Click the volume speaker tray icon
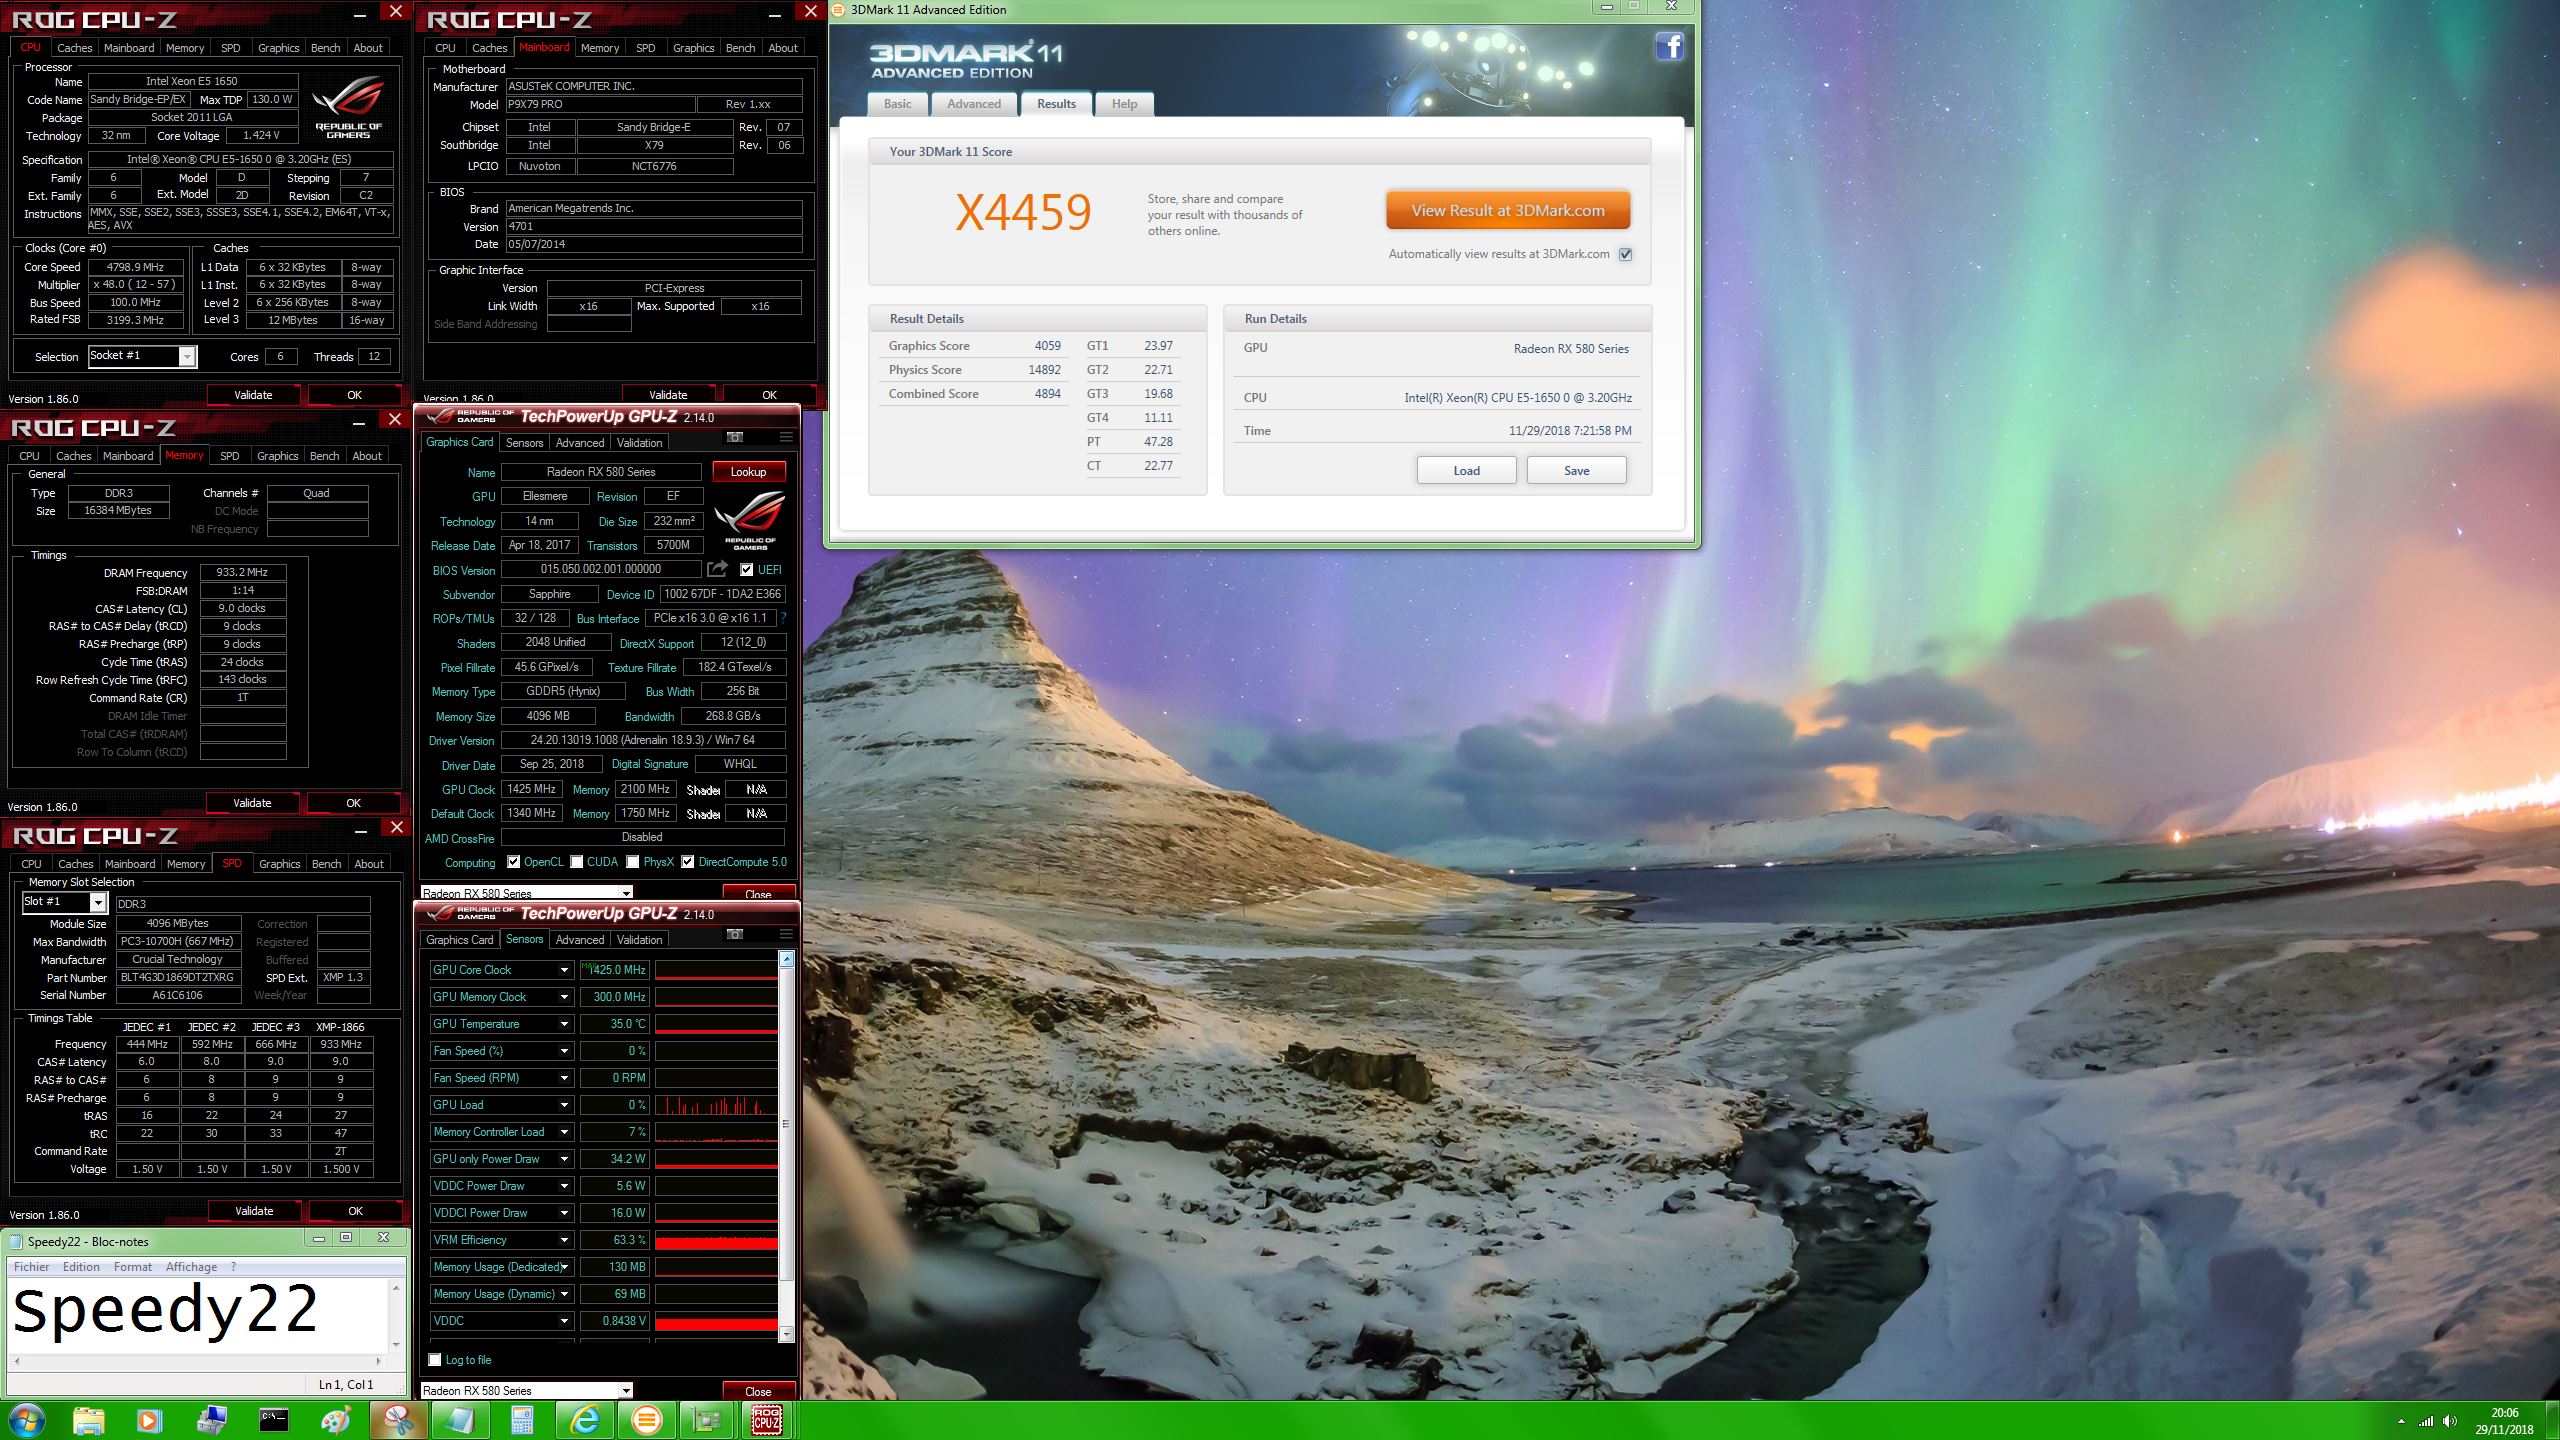The height and width of the screenshot is (1440, 2560). [2449, 1421]
